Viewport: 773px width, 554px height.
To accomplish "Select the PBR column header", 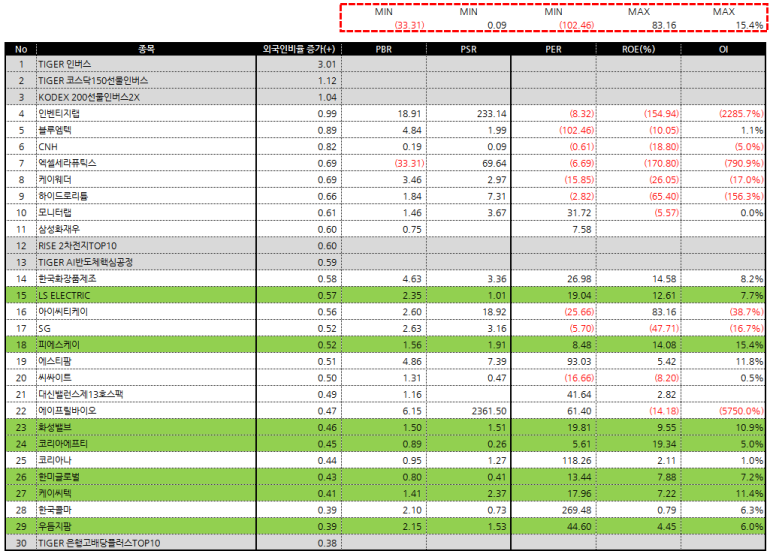I will click(384, 49).
